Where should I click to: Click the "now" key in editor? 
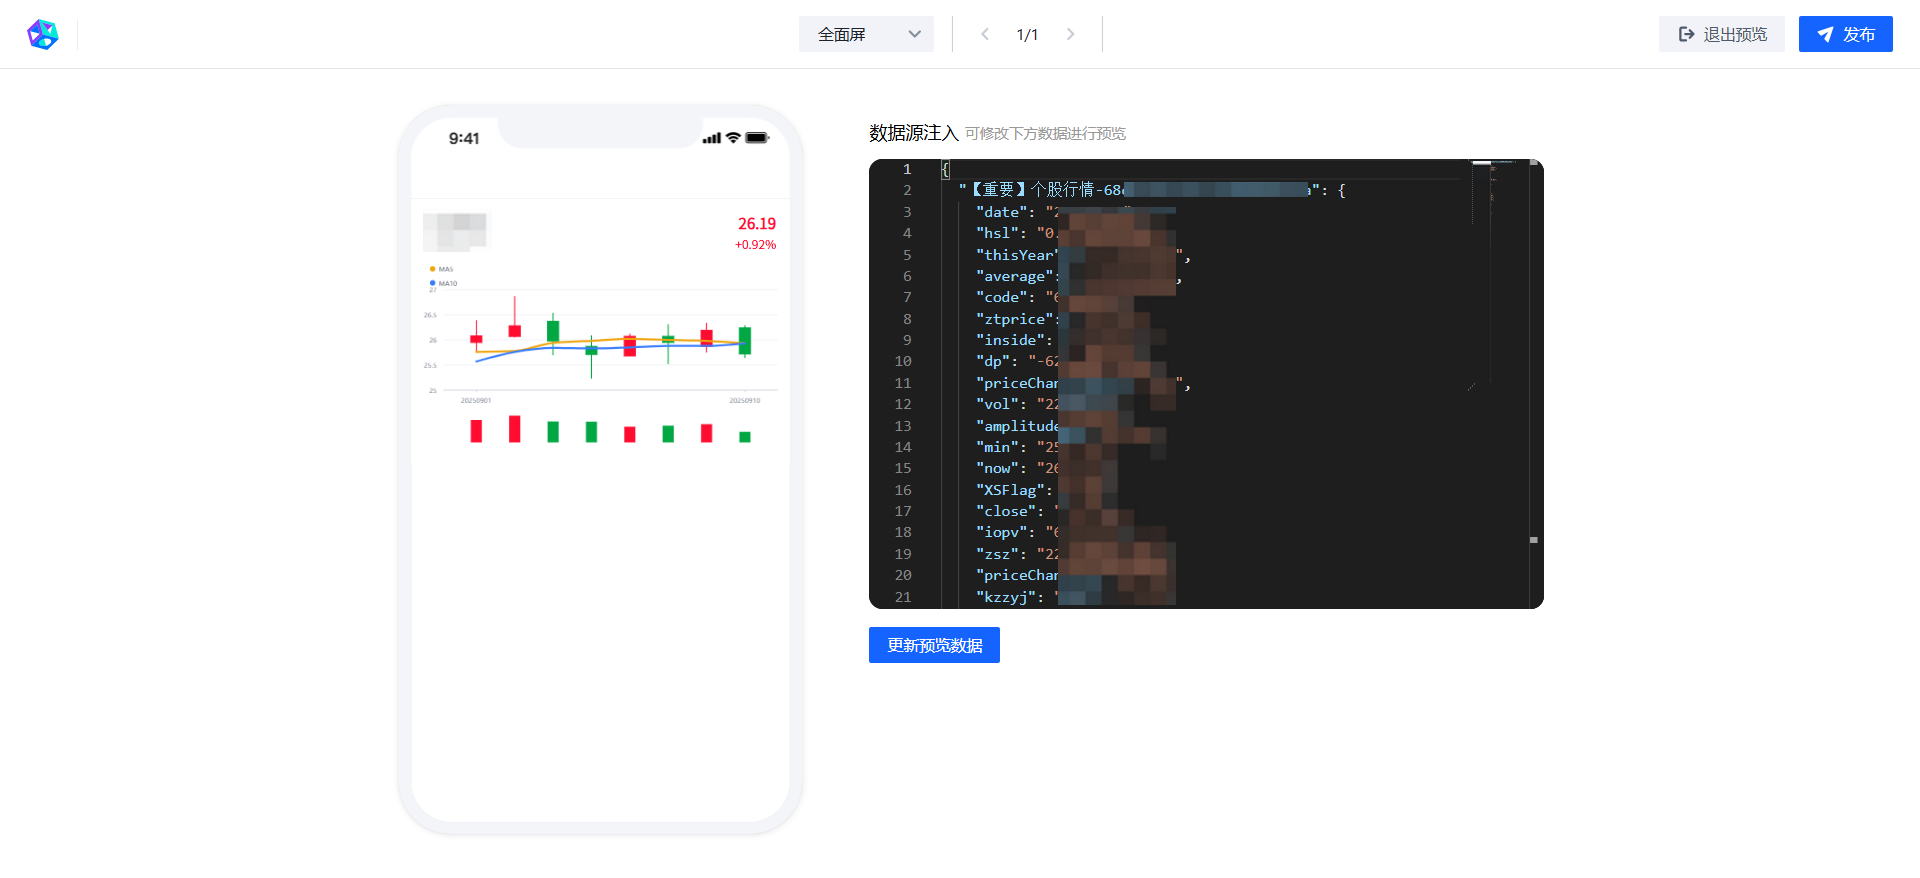(998, 468)
